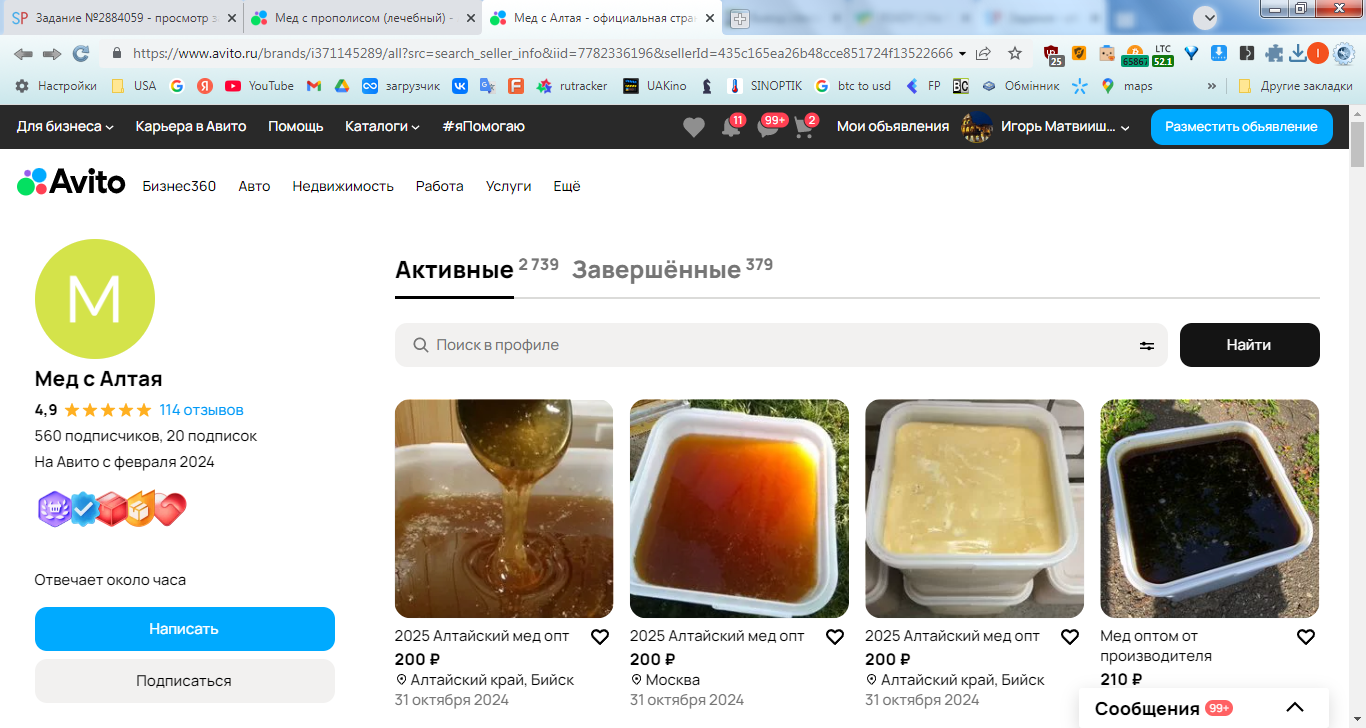Click Найти search button
The image size is (1366, 728).
(x=1250, y=345)
